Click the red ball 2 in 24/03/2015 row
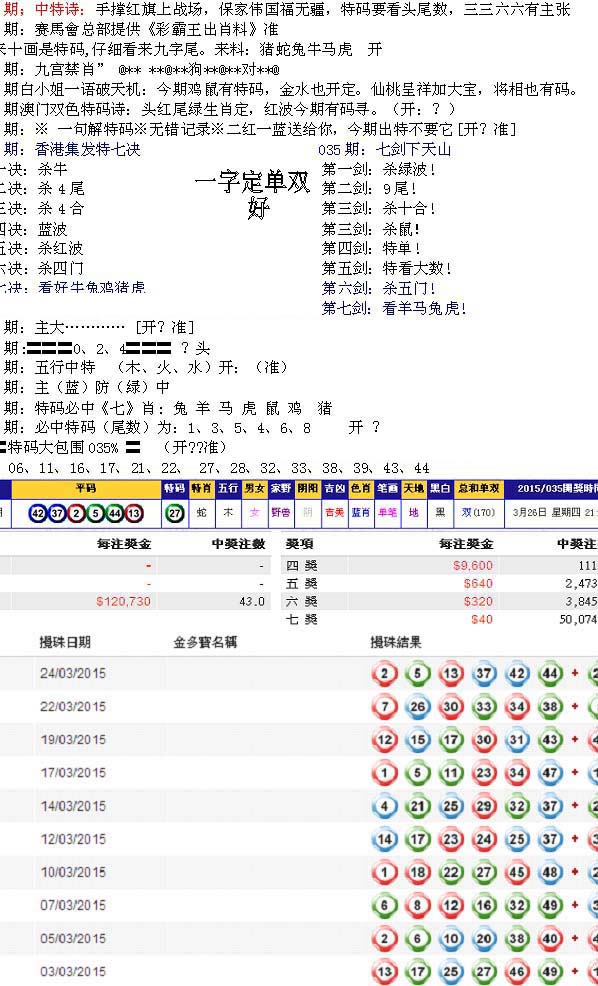The width and height of the screenshot is (598, 986). (385, 673)
